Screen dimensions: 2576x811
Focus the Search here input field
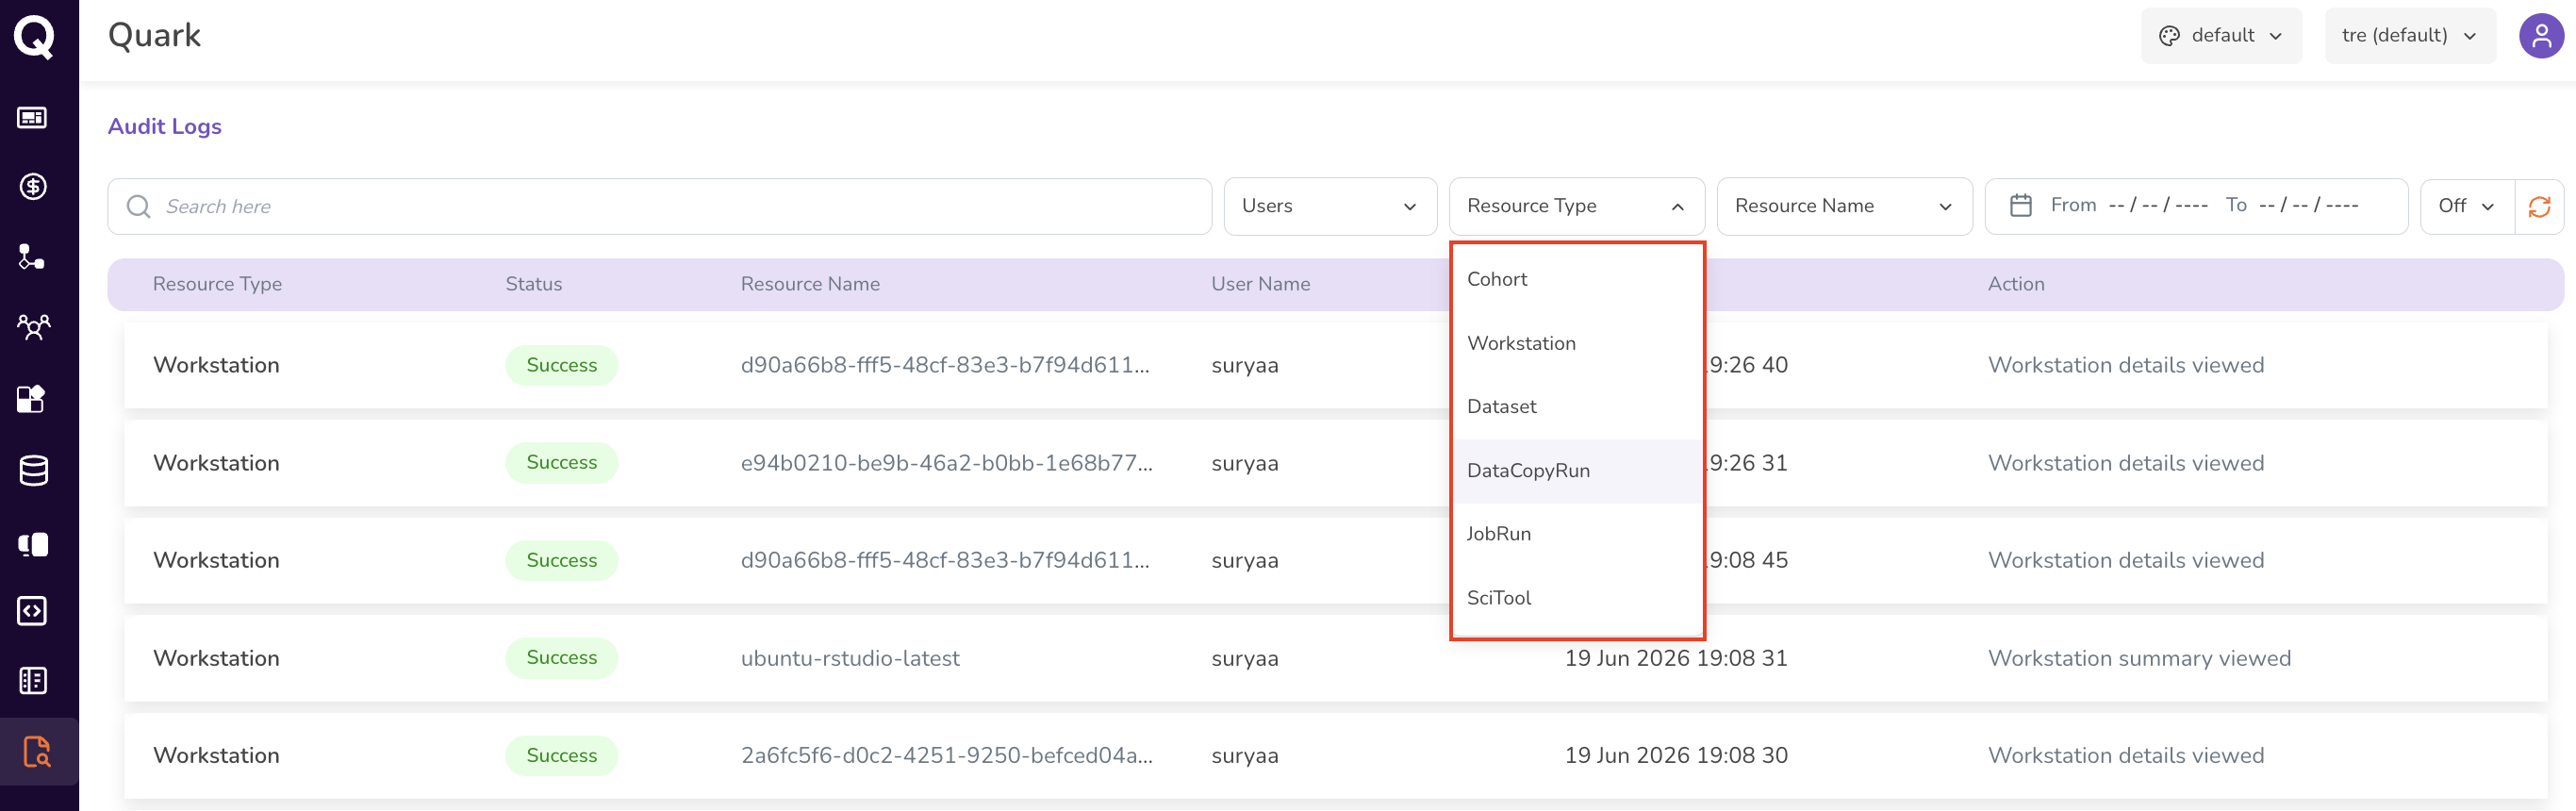tap(660, 206)
